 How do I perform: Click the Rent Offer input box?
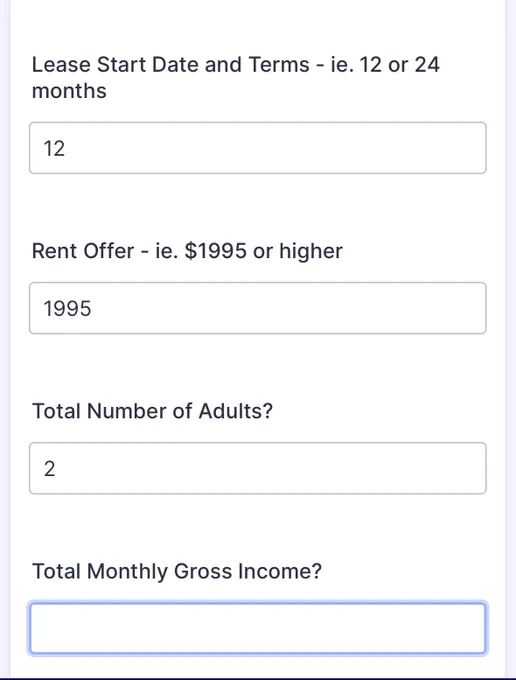(258, 308)
